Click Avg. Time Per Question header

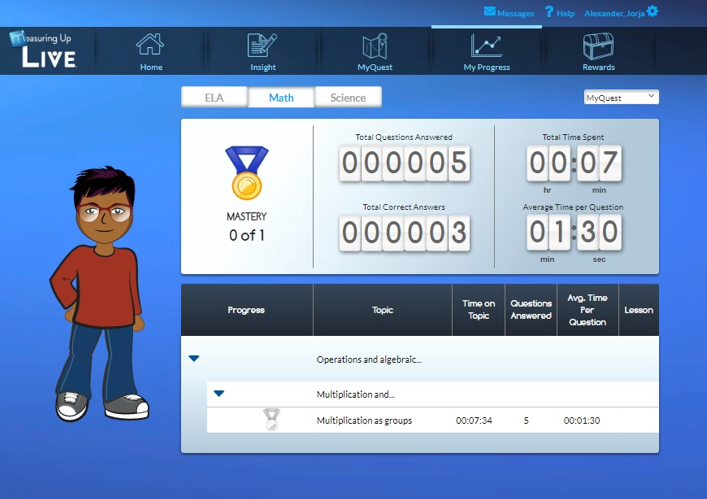click(x=588, y=310)
